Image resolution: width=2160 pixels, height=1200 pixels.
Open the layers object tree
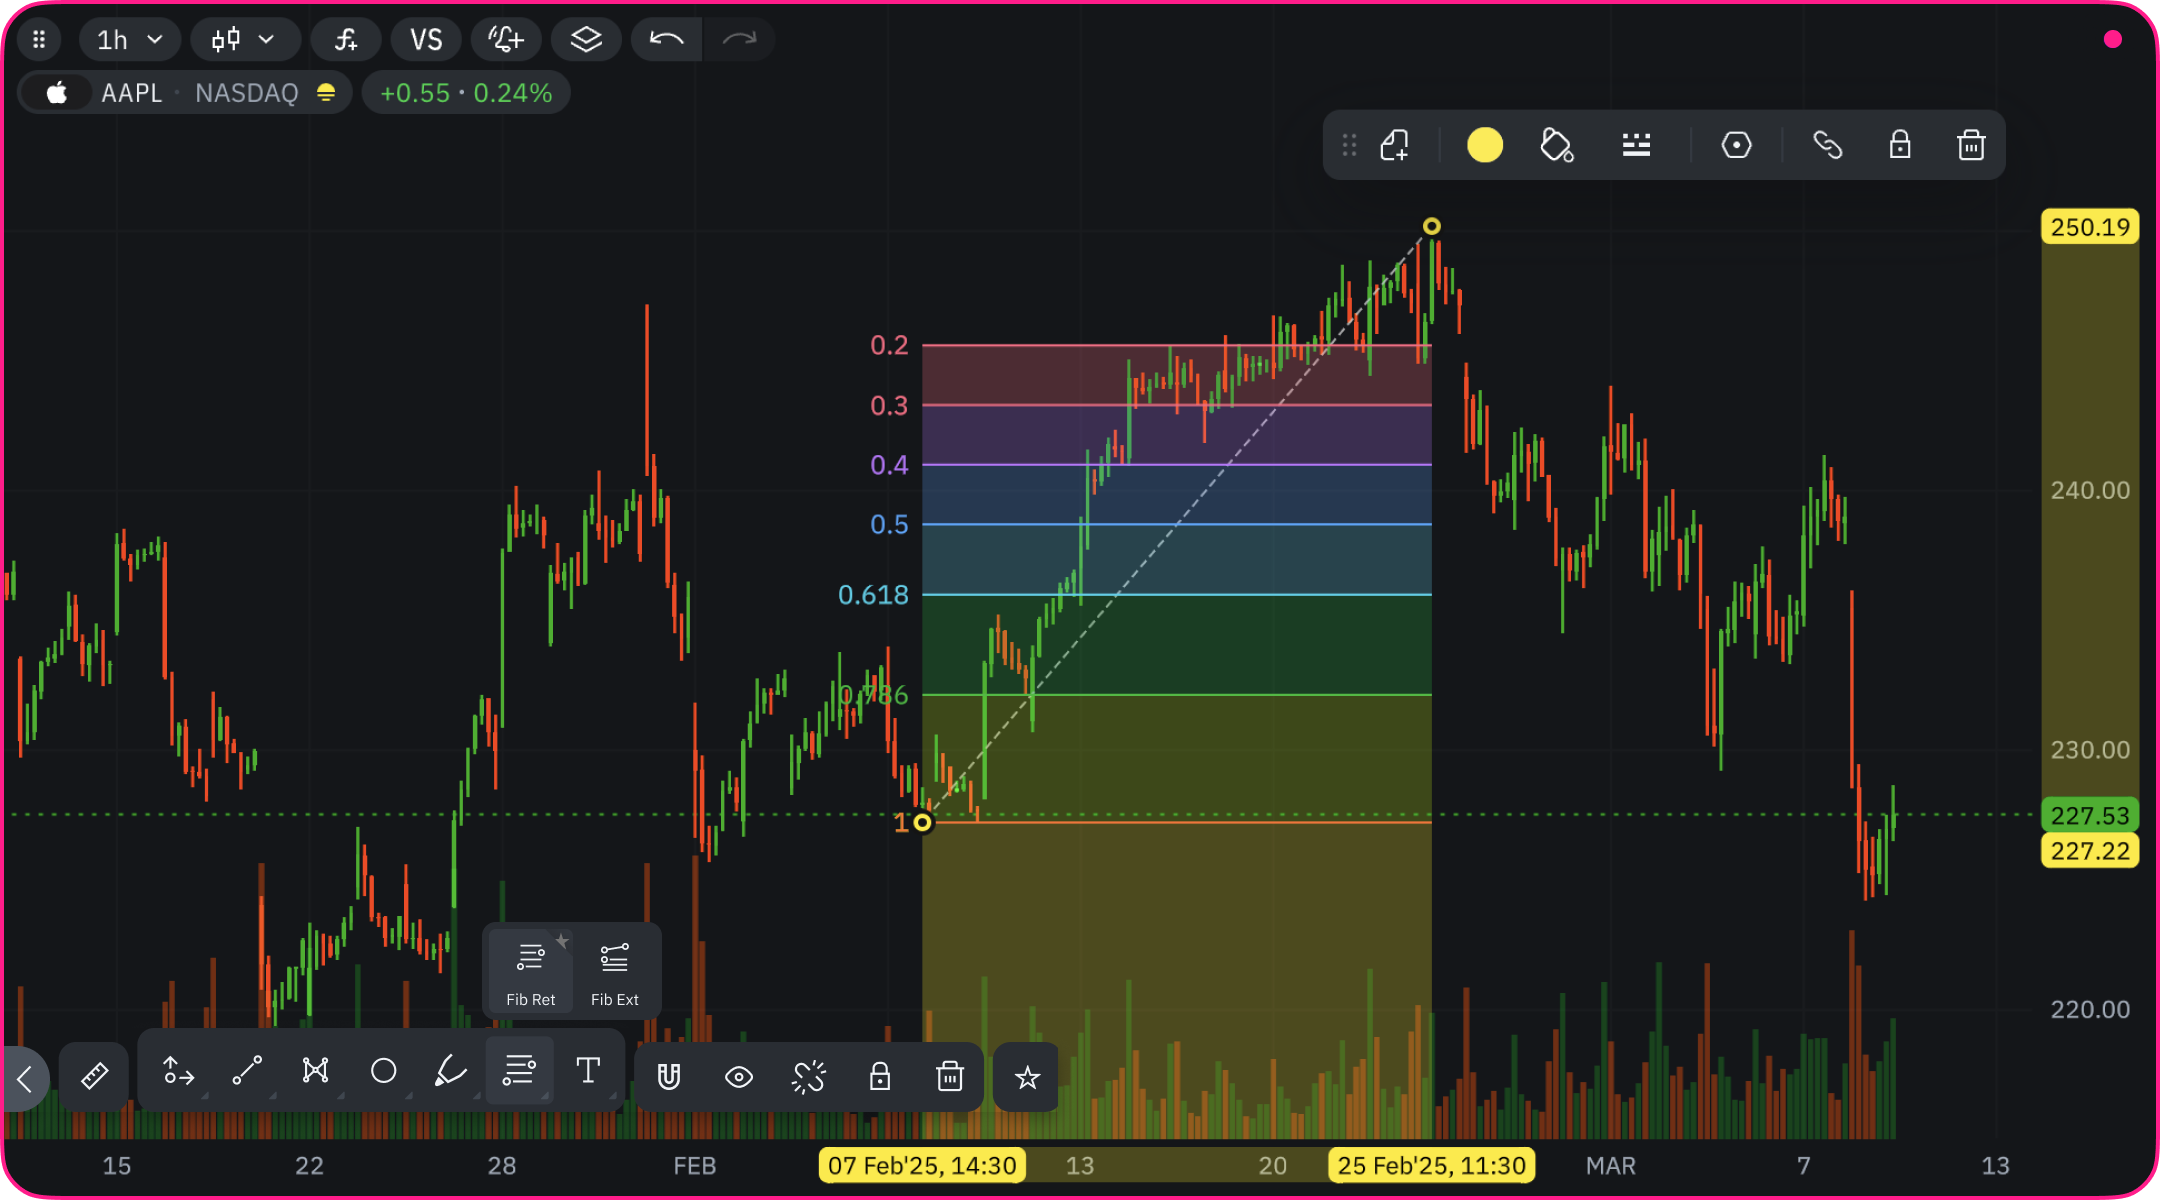[x=586, y=40]
